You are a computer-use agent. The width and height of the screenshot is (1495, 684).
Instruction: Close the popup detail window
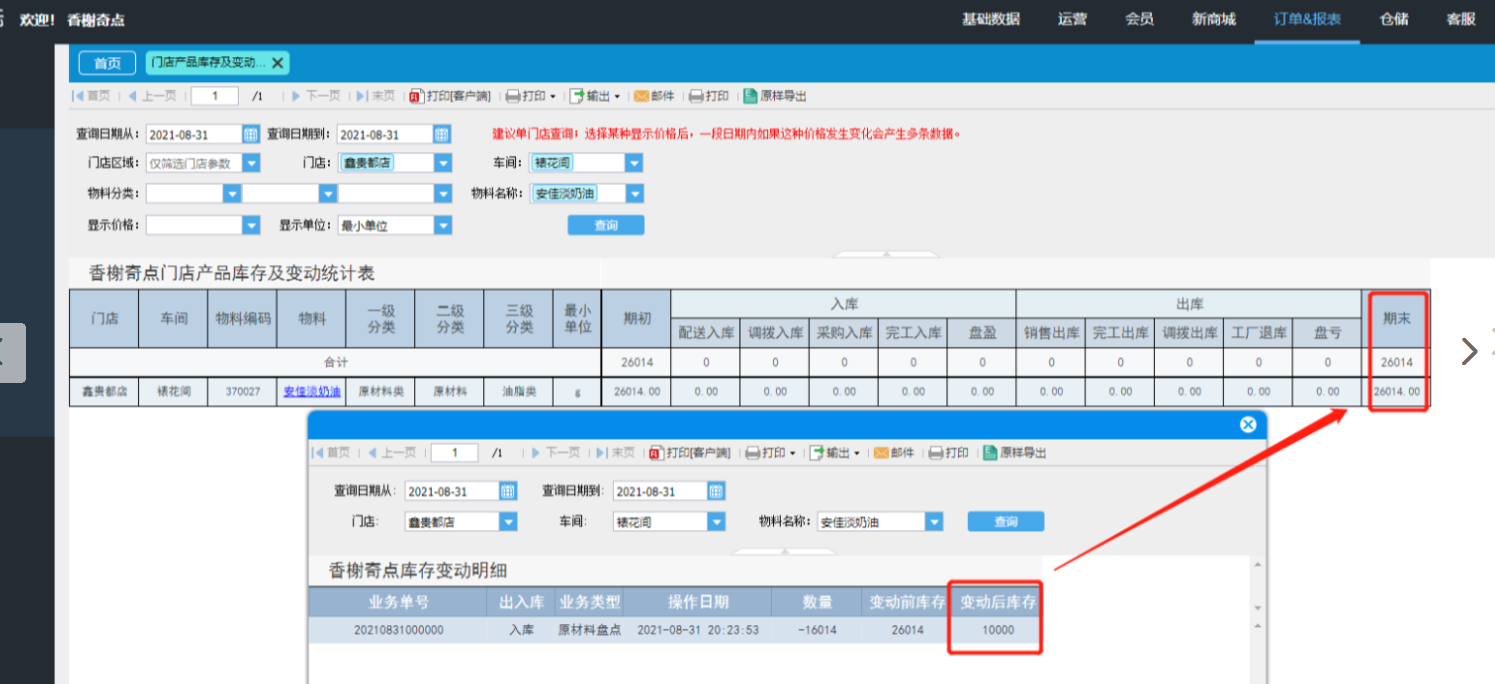1247,424
